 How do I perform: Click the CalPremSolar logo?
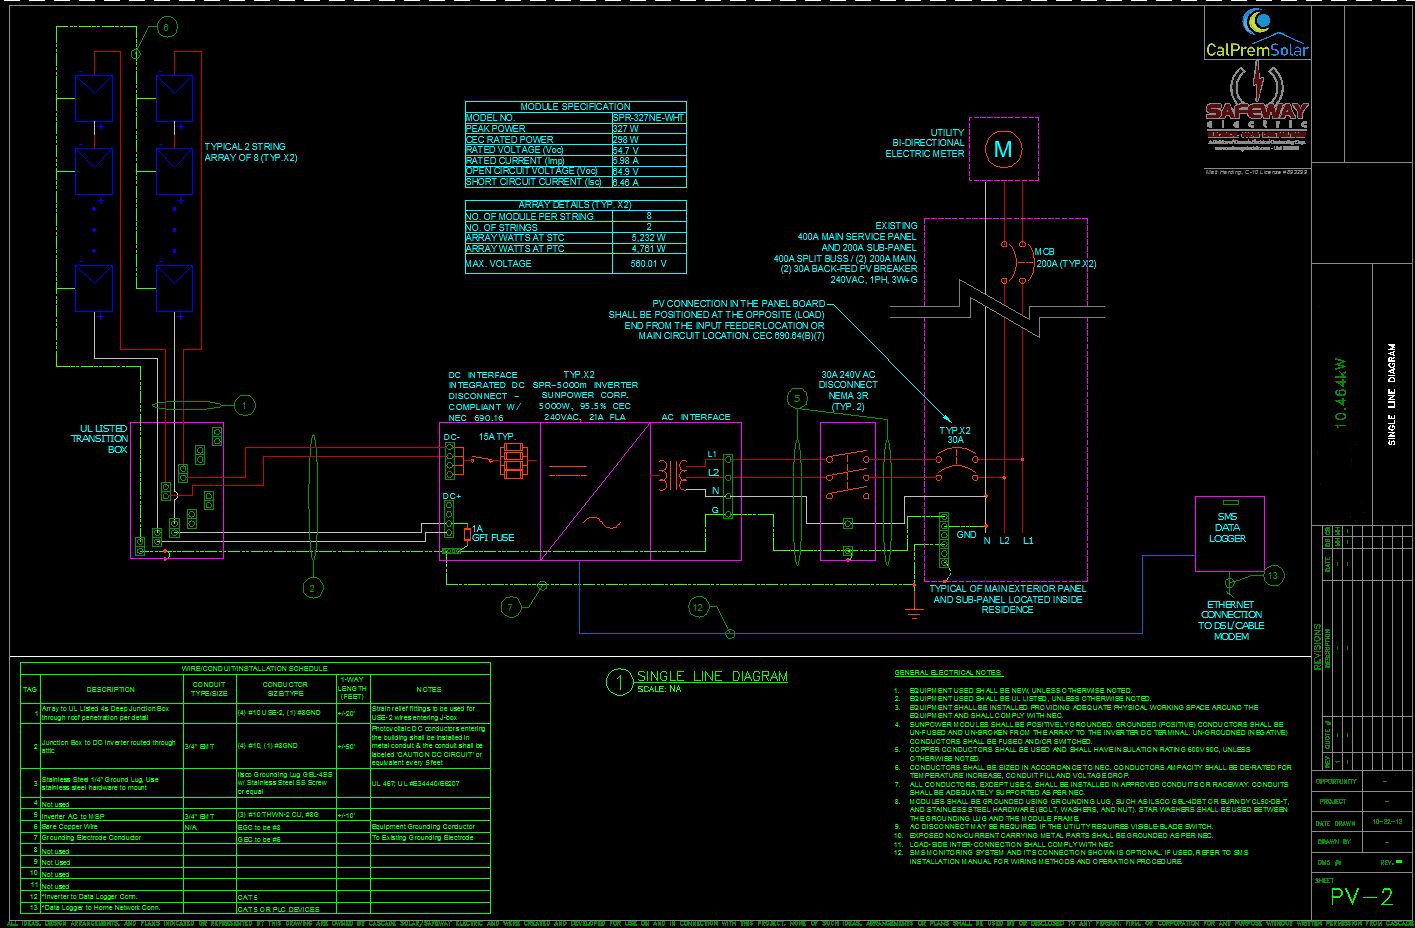click(1257, 34)
